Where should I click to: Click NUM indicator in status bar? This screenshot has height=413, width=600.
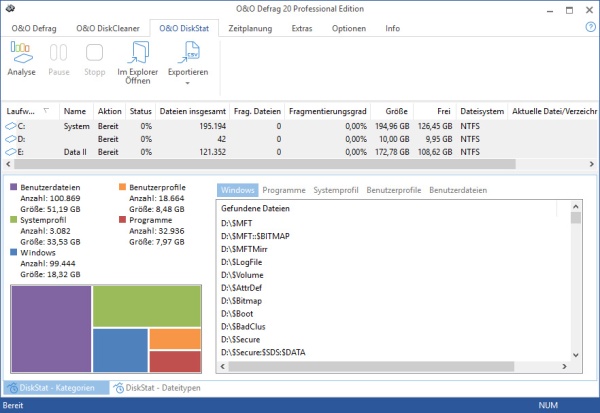click(x=548, y=405)
